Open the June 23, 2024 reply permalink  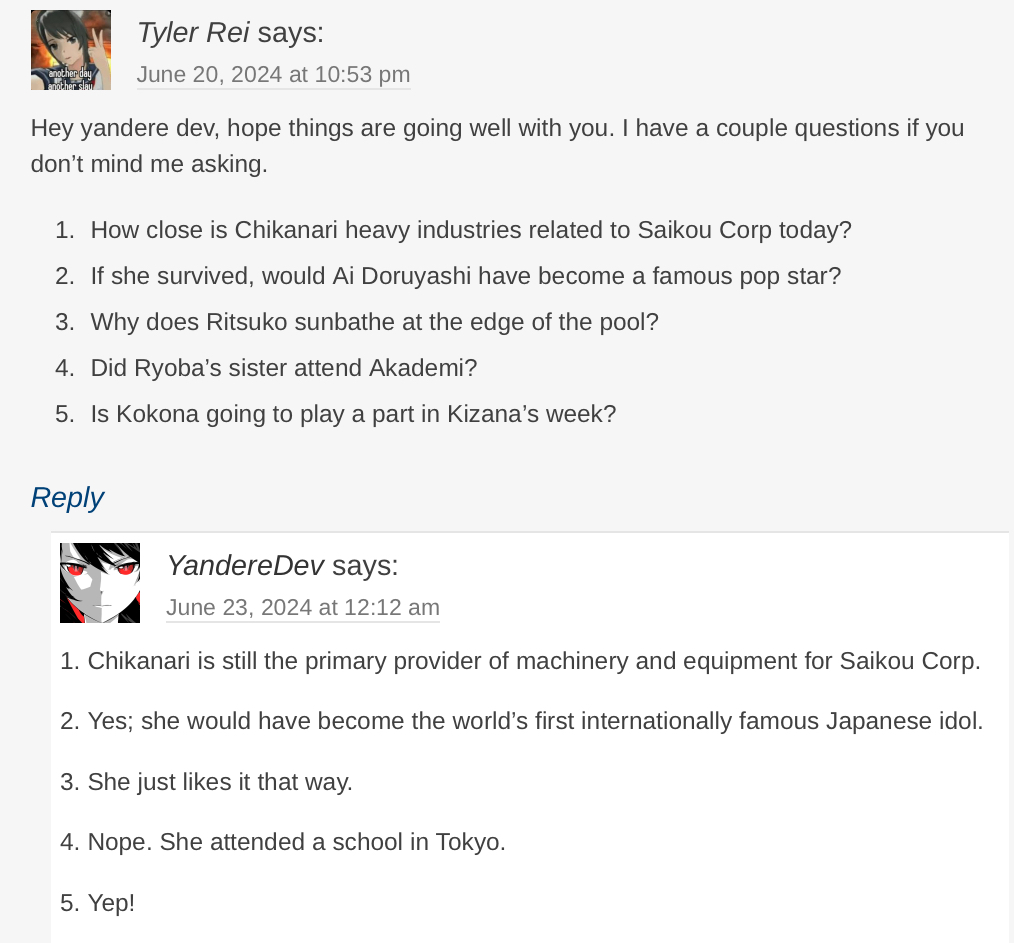[x=302, y=608]
